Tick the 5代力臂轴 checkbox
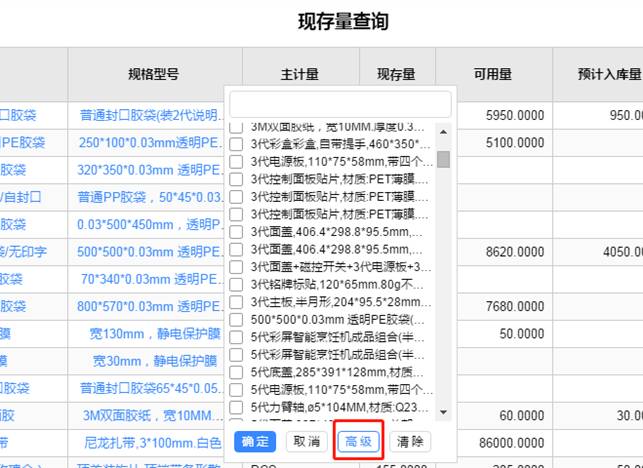The width and height of the screenshot is (643, 468). 236,407
